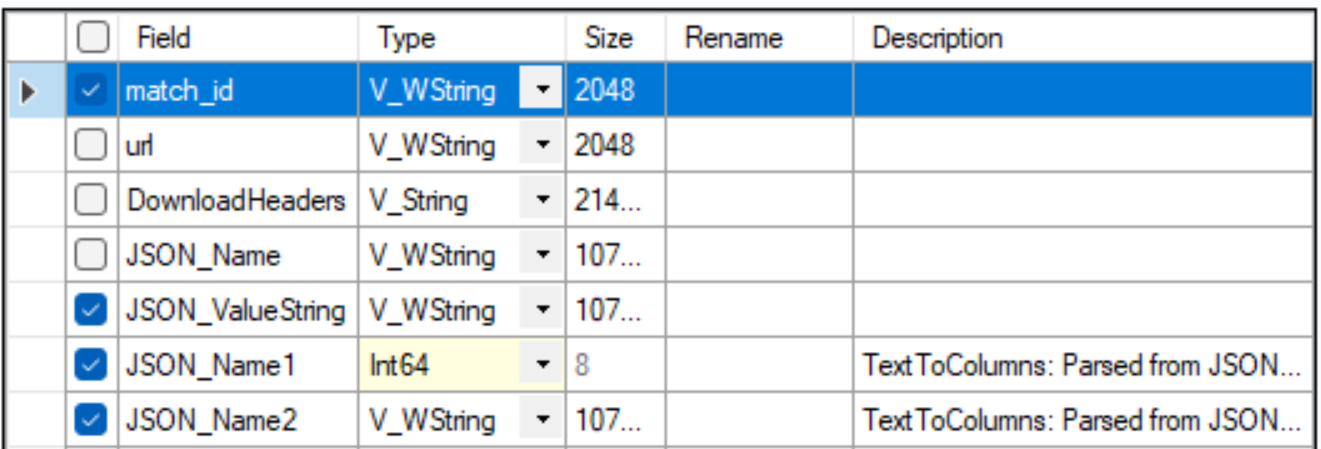Sort by the Size column header
Image resolution: width=1321 pixels, height=449 pixels.
(x=615, y=38)
